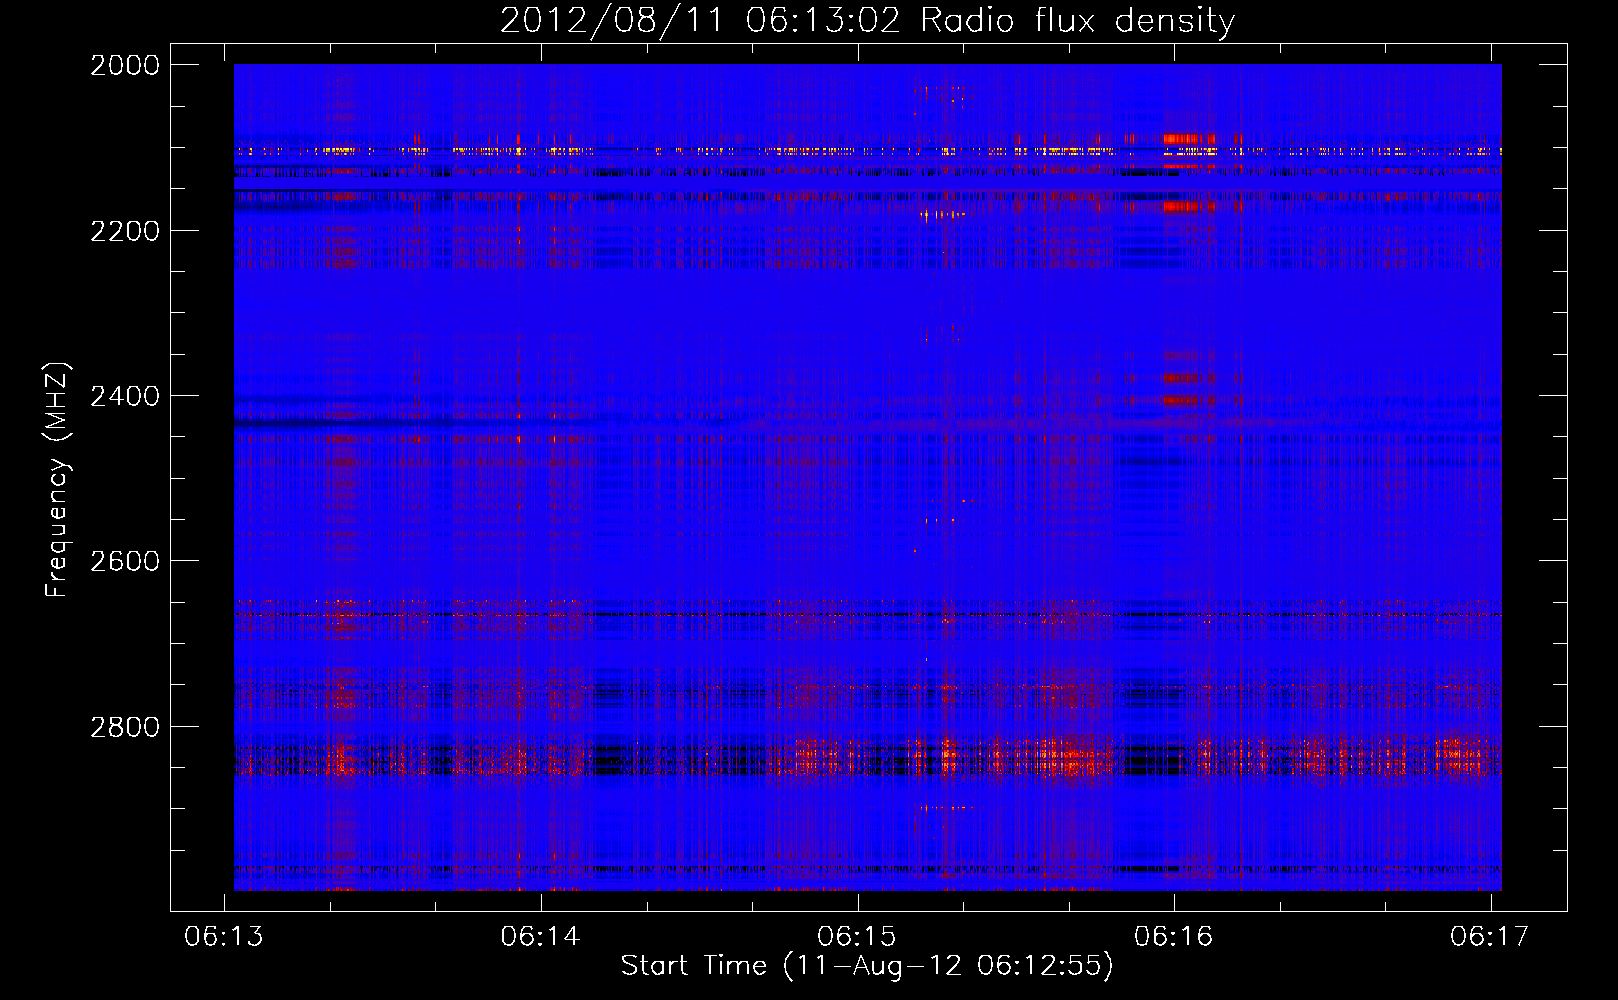Click the 06:17 time axis label
The height and width of the screenshot is (1000, 1618).
pos(1490,936)
